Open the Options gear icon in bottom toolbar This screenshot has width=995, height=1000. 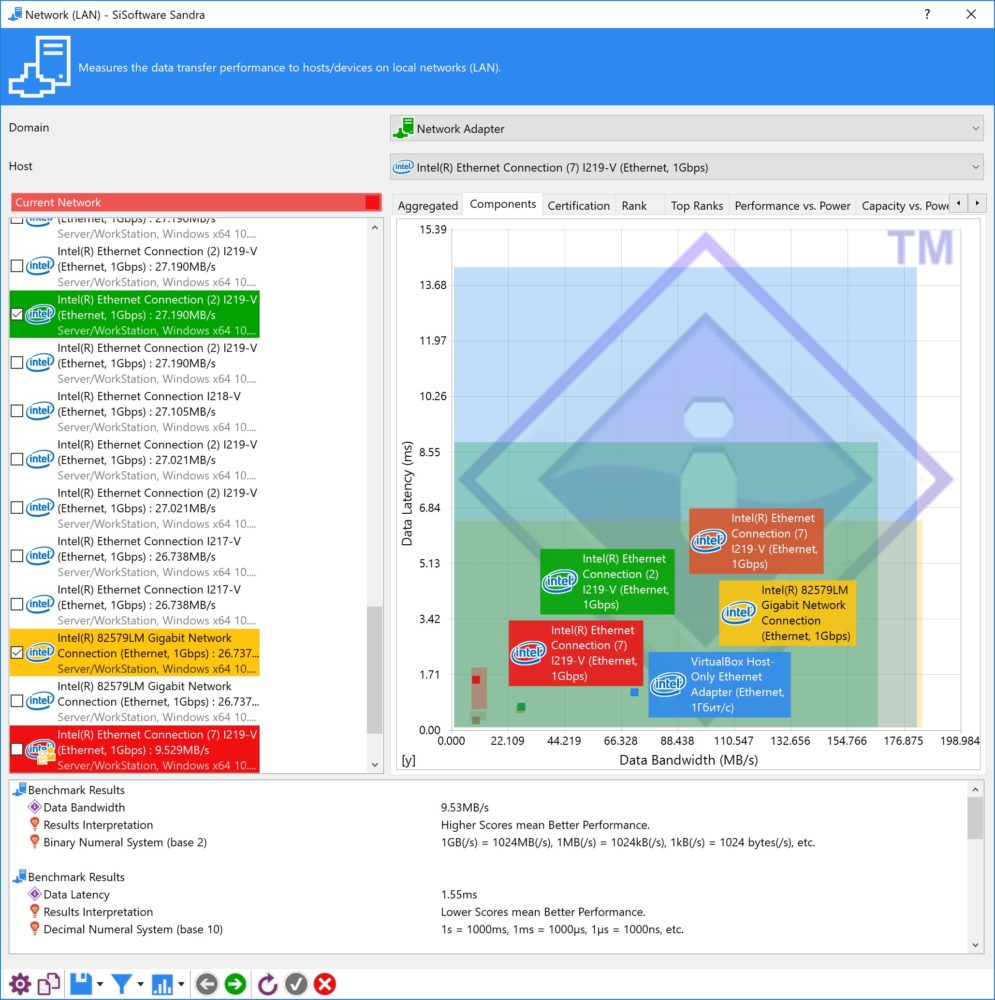[20, 984]
